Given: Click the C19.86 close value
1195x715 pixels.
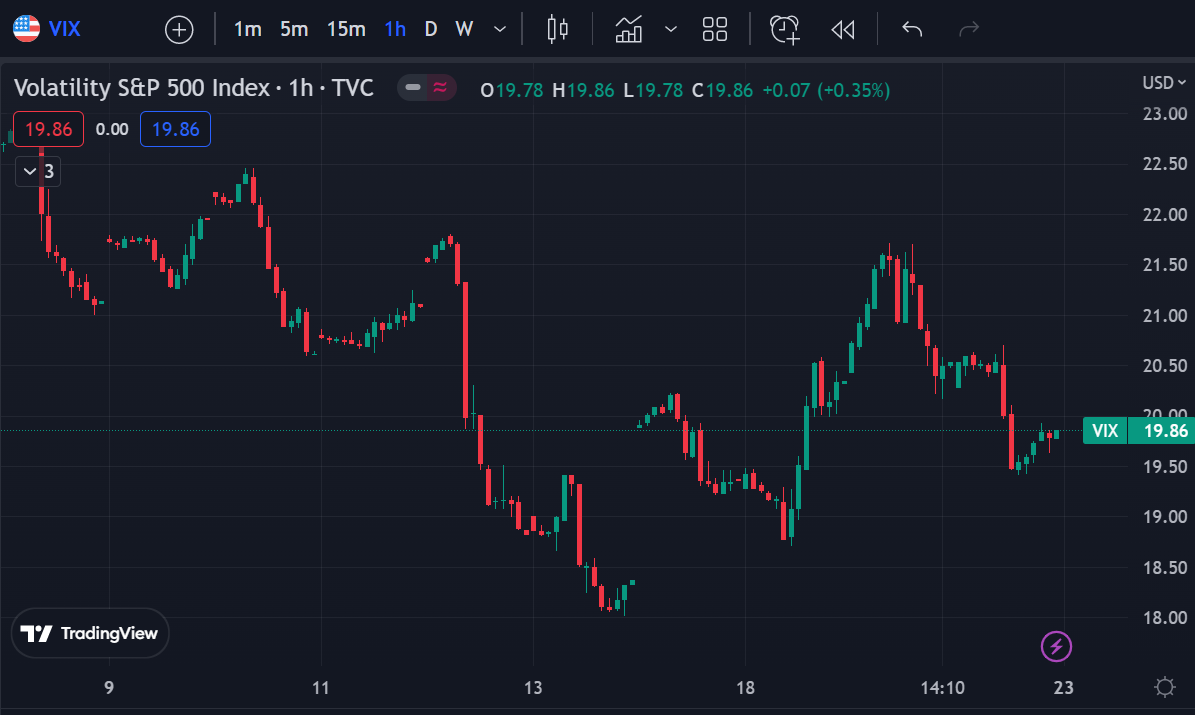Looking at the screenshot, I should [x=722, y=91].
